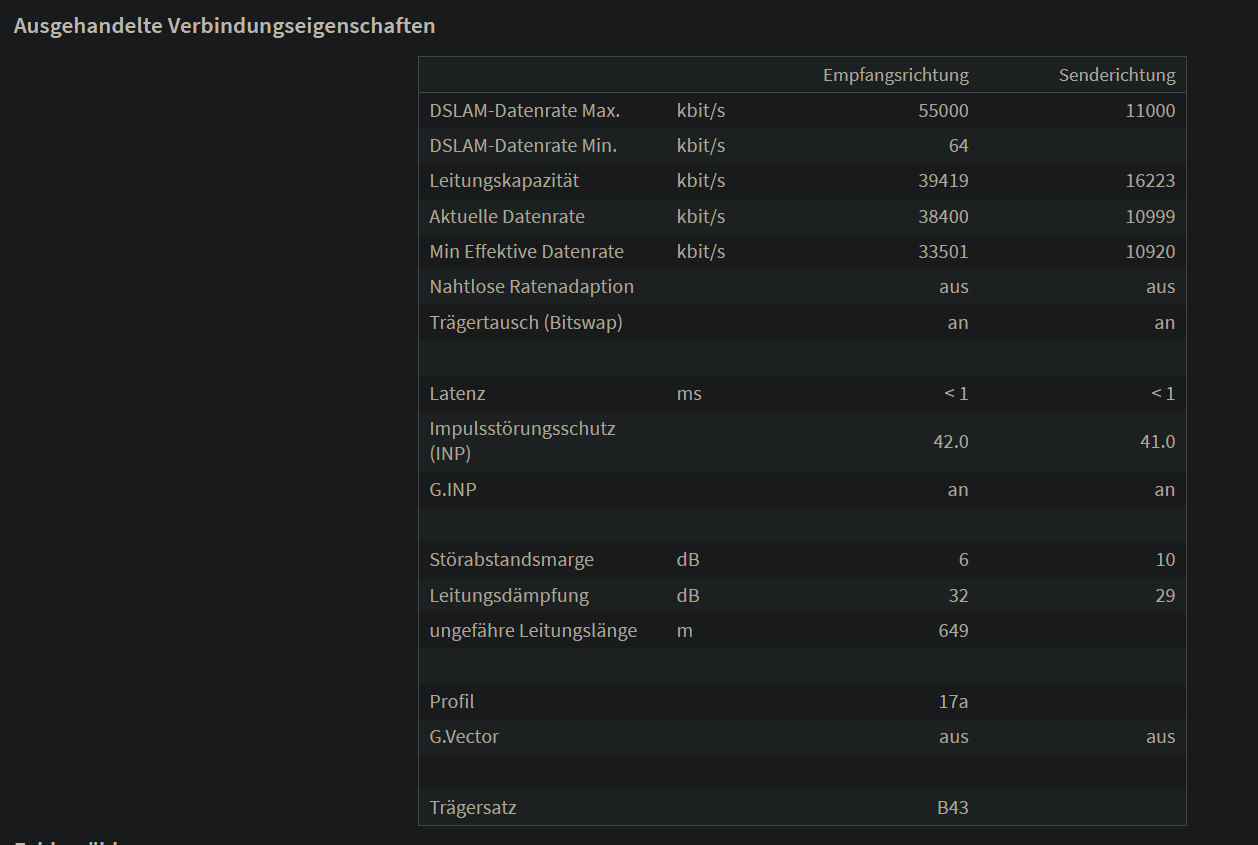Click the value 64
Image resolution: width=1258 pixels, height=845 pixels.
(x=958, y=146)
